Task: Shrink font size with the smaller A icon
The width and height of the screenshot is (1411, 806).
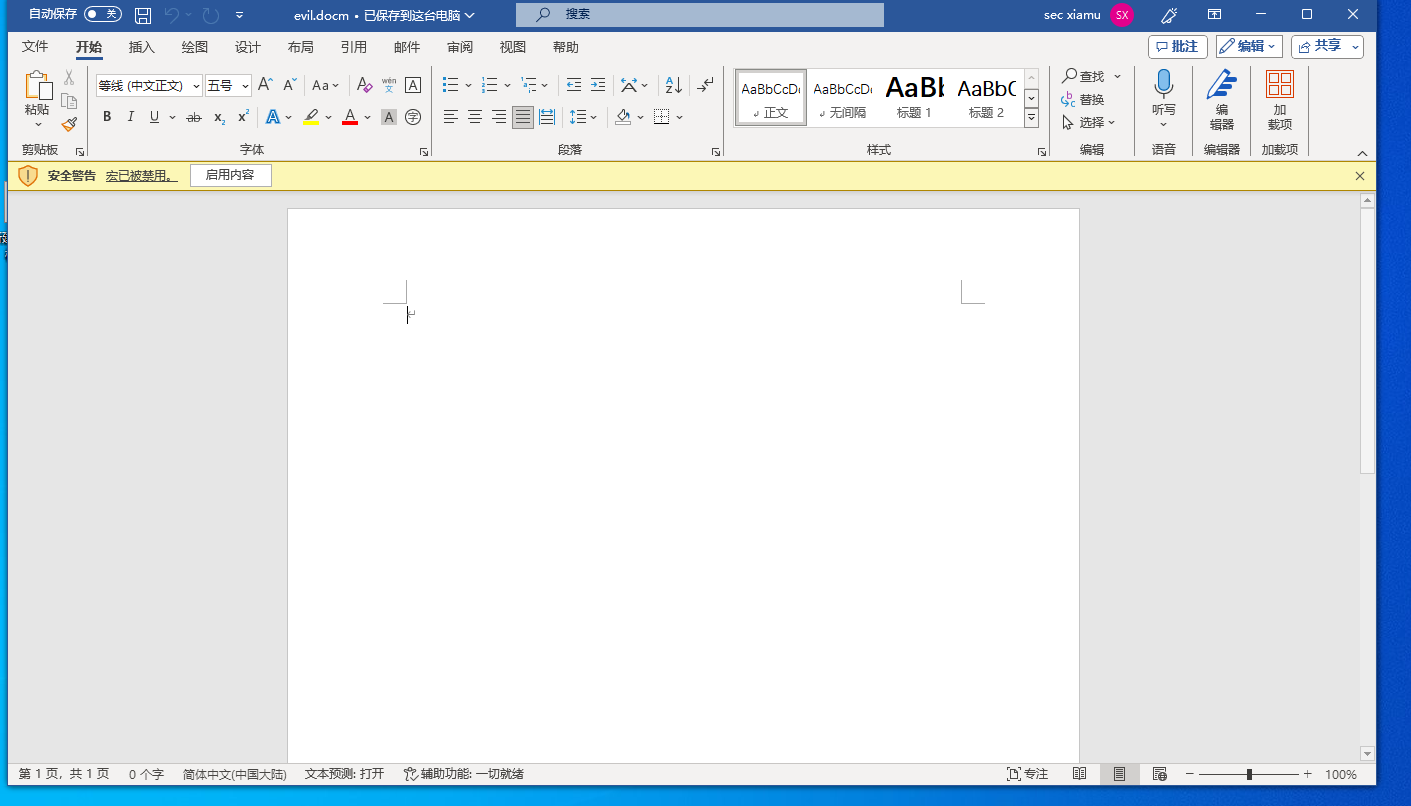Action: pyautogui.click(x=289, y=85)
